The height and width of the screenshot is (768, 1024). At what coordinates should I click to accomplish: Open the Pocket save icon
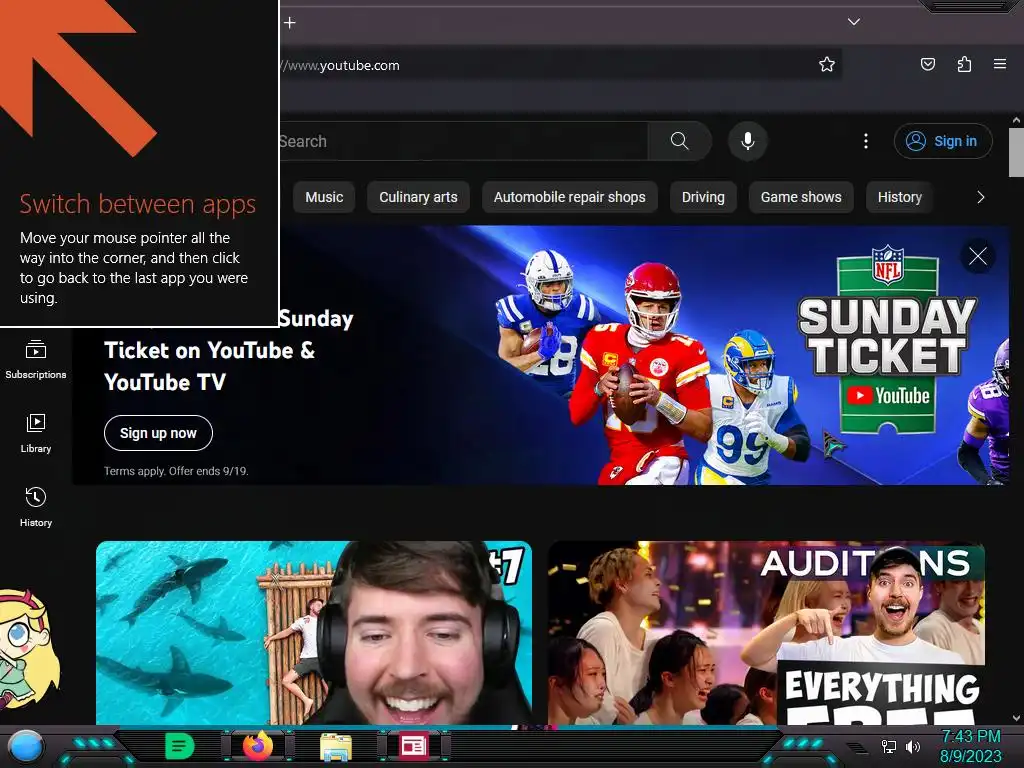(x=928, y=64)
